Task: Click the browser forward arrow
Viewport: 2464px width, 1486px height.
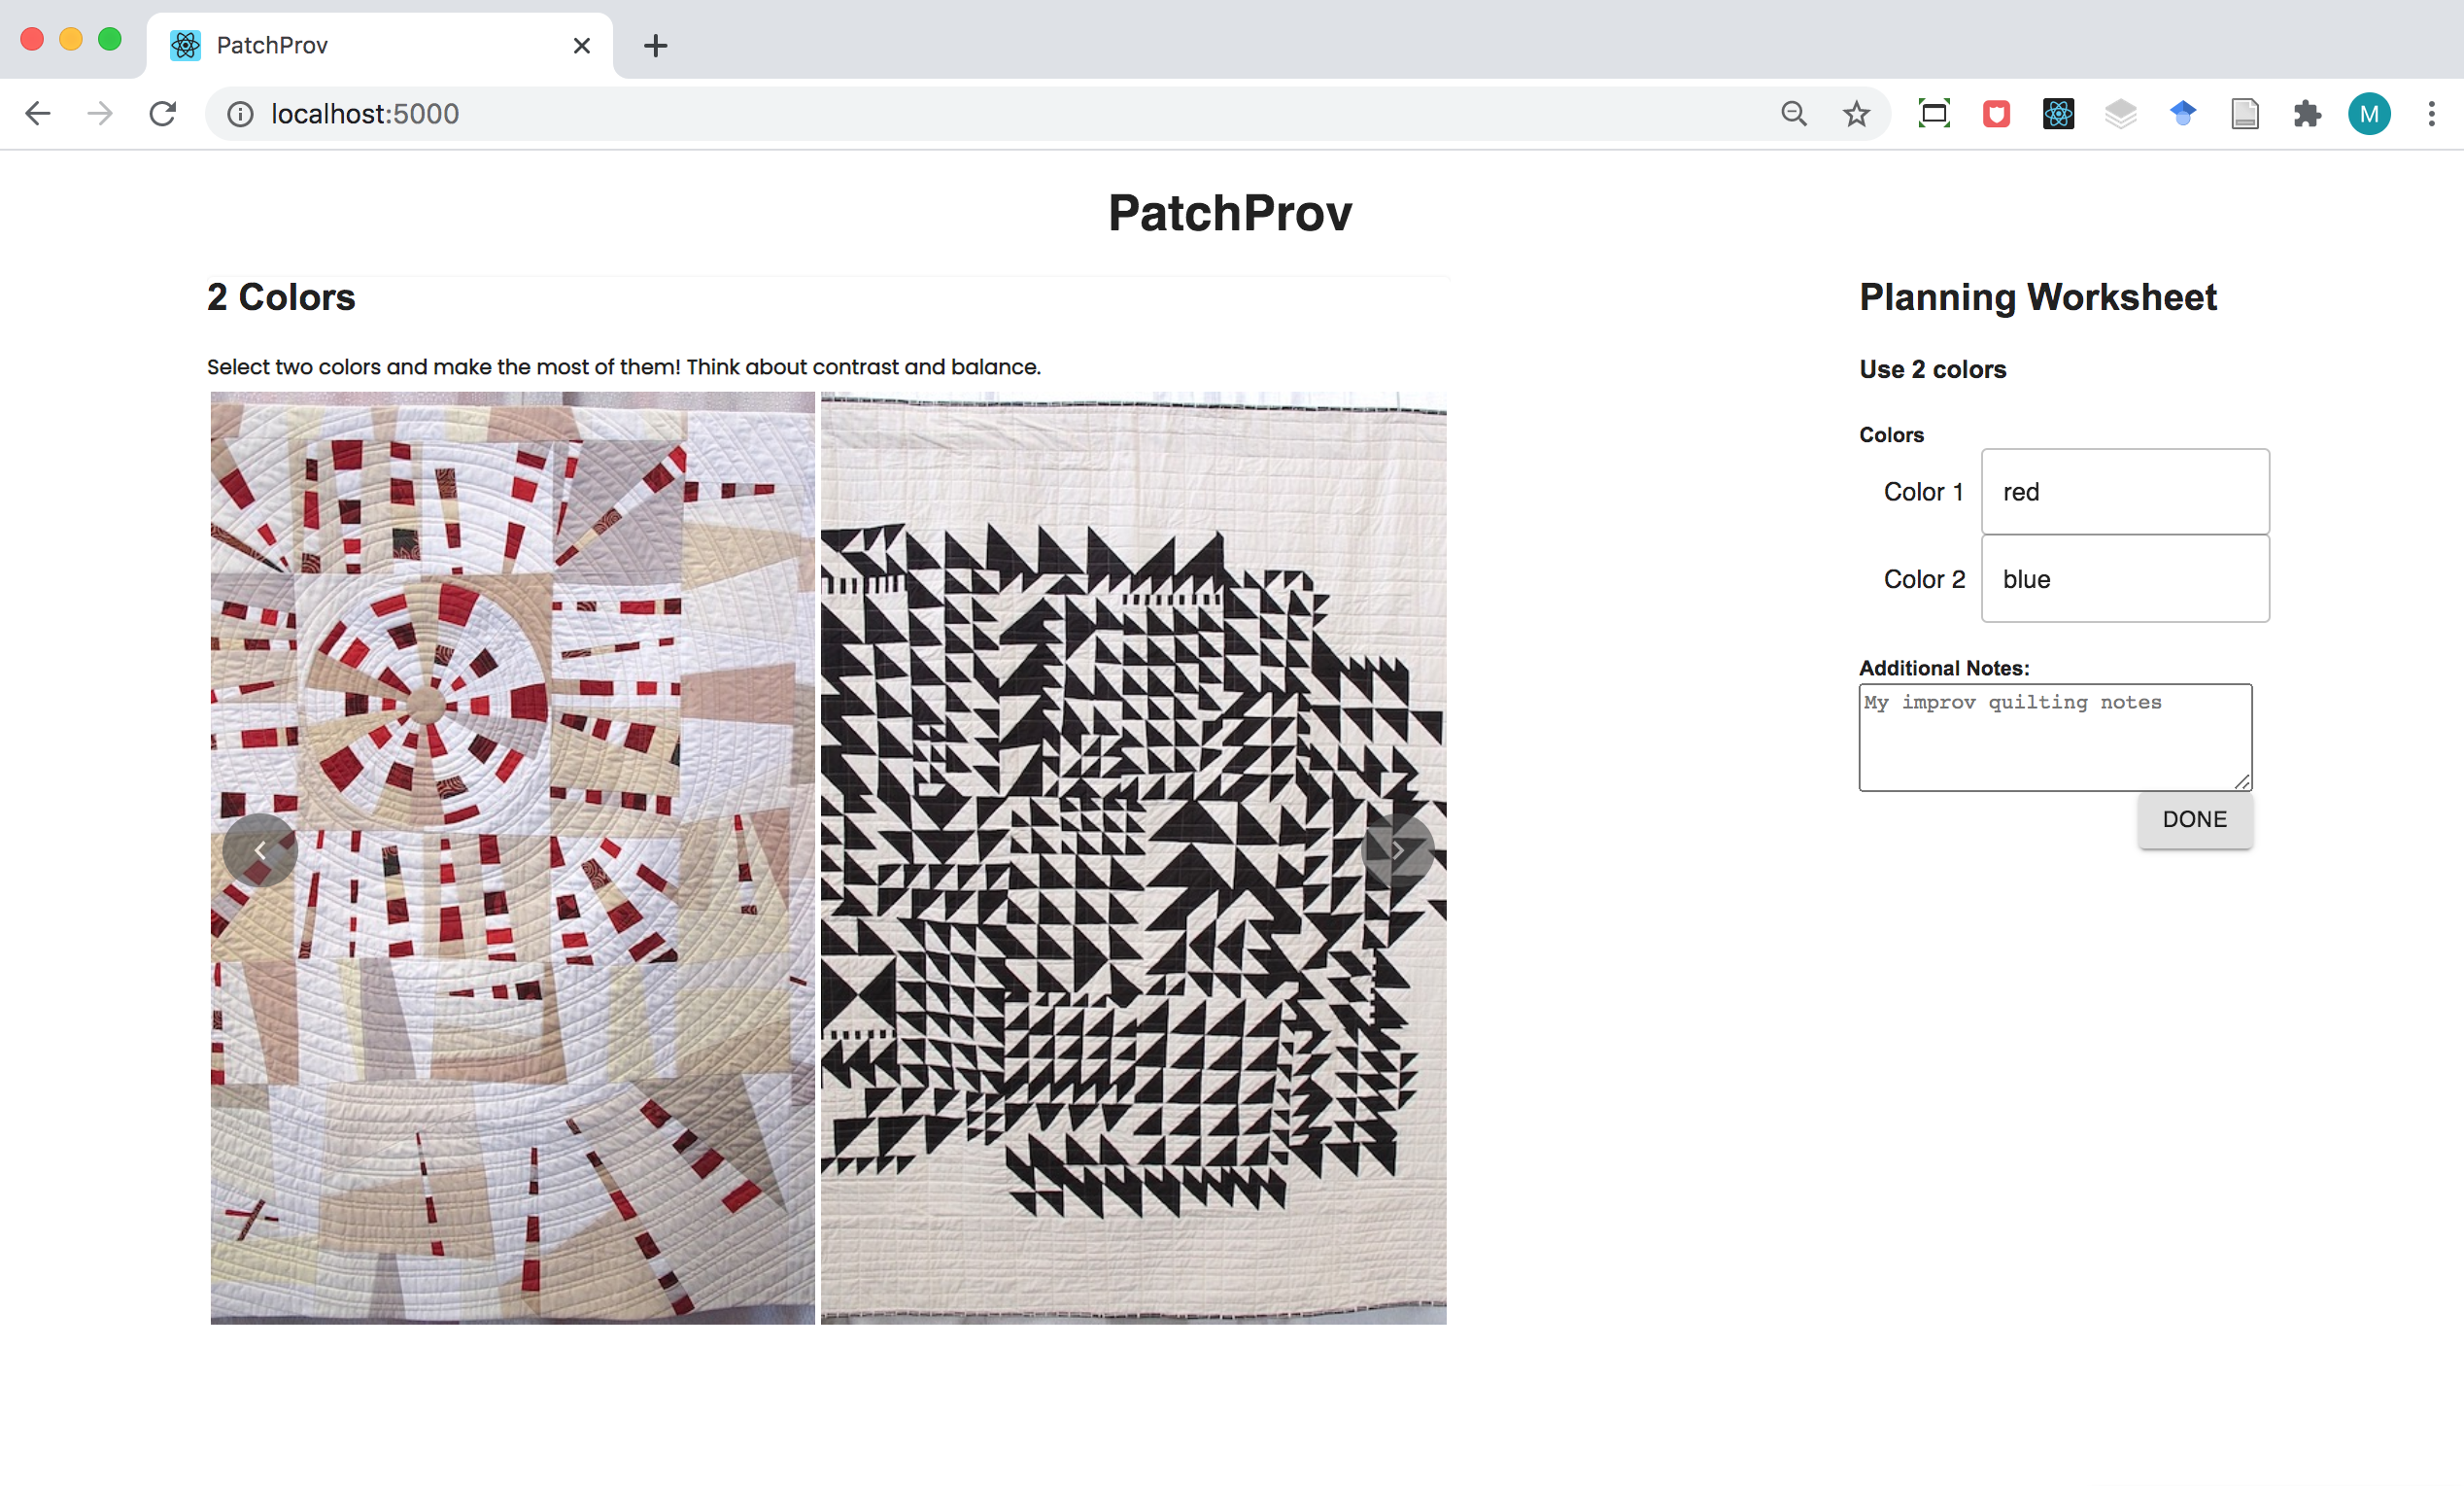Action: pos(99,114)
